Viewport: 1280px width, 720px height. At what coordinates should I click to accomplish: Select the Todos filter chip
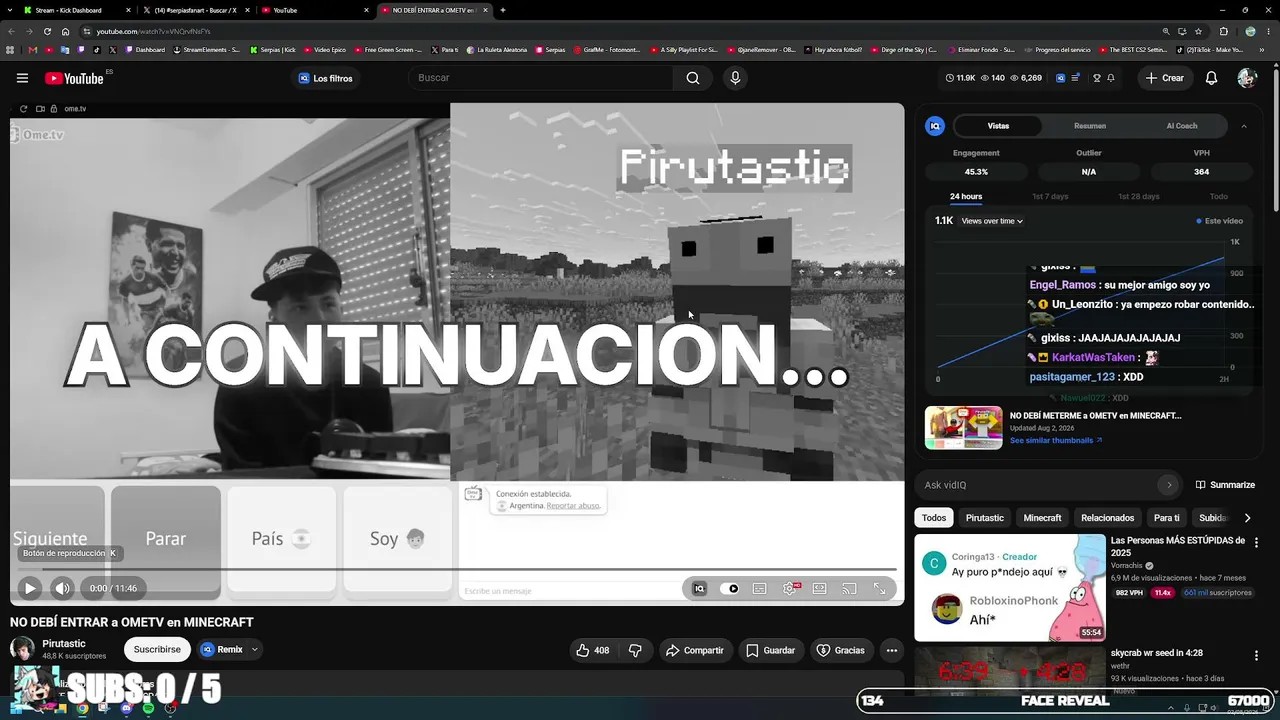tap(934, 518)
